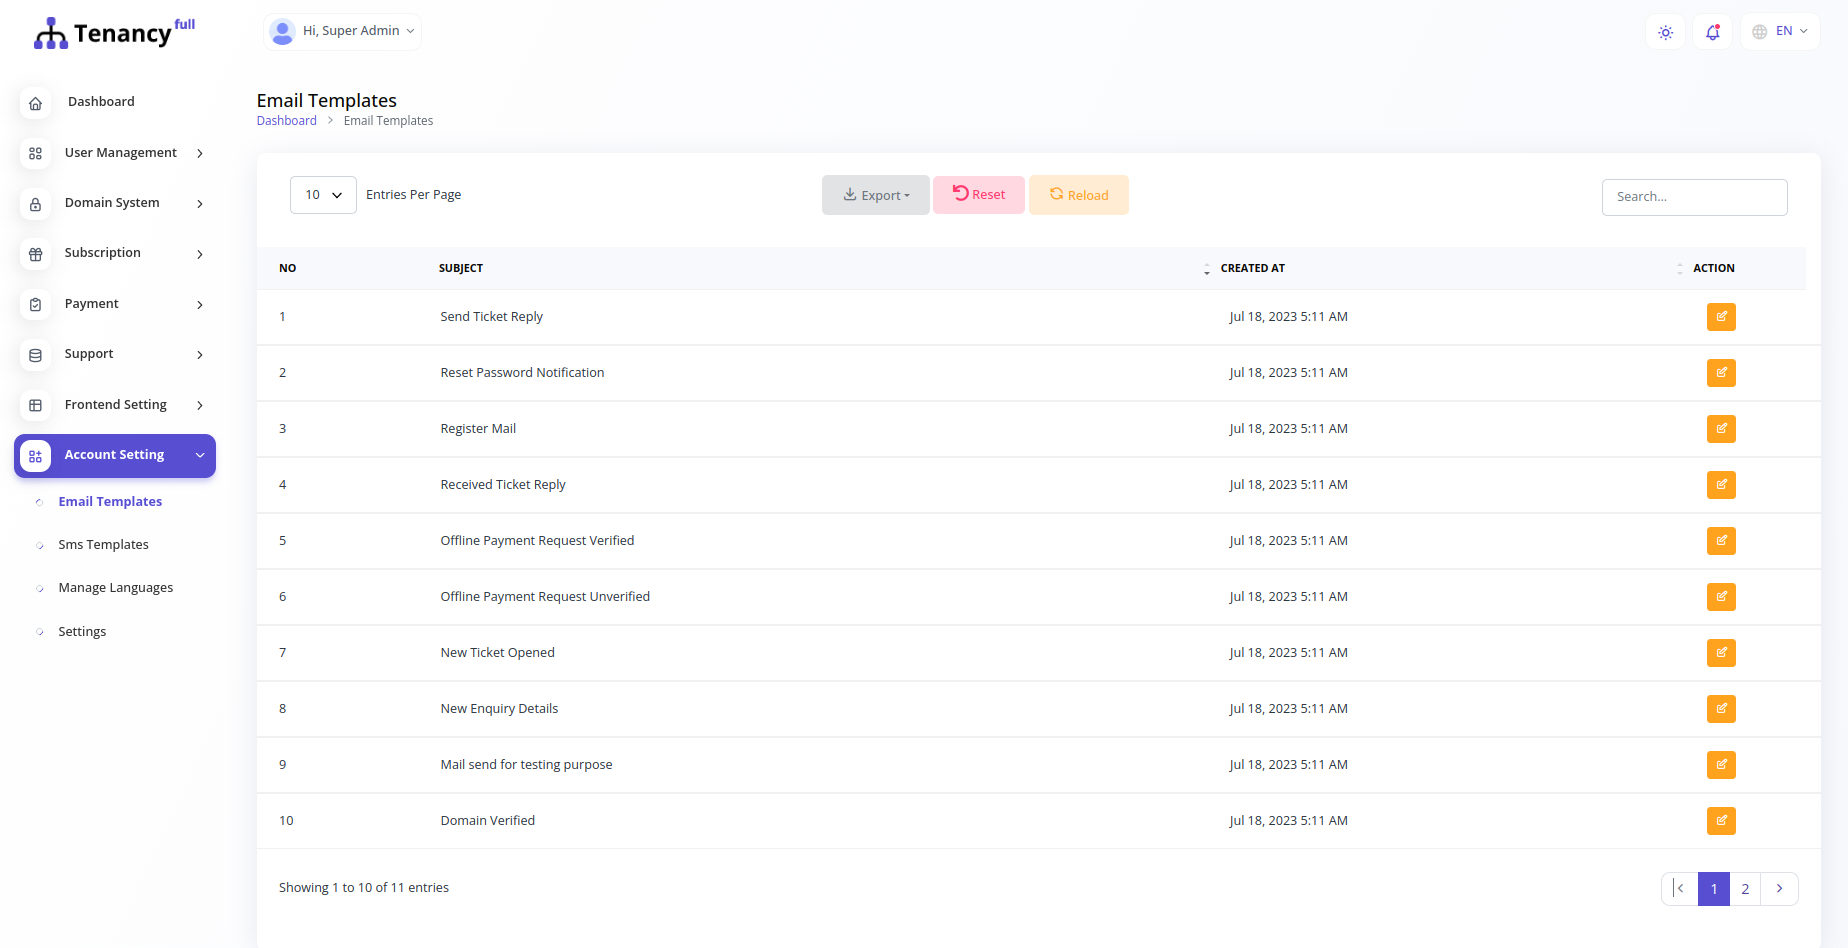The image size is (1848, 948).
Task: Click the edit icon for Register Mail
Action: [1721, 429]
